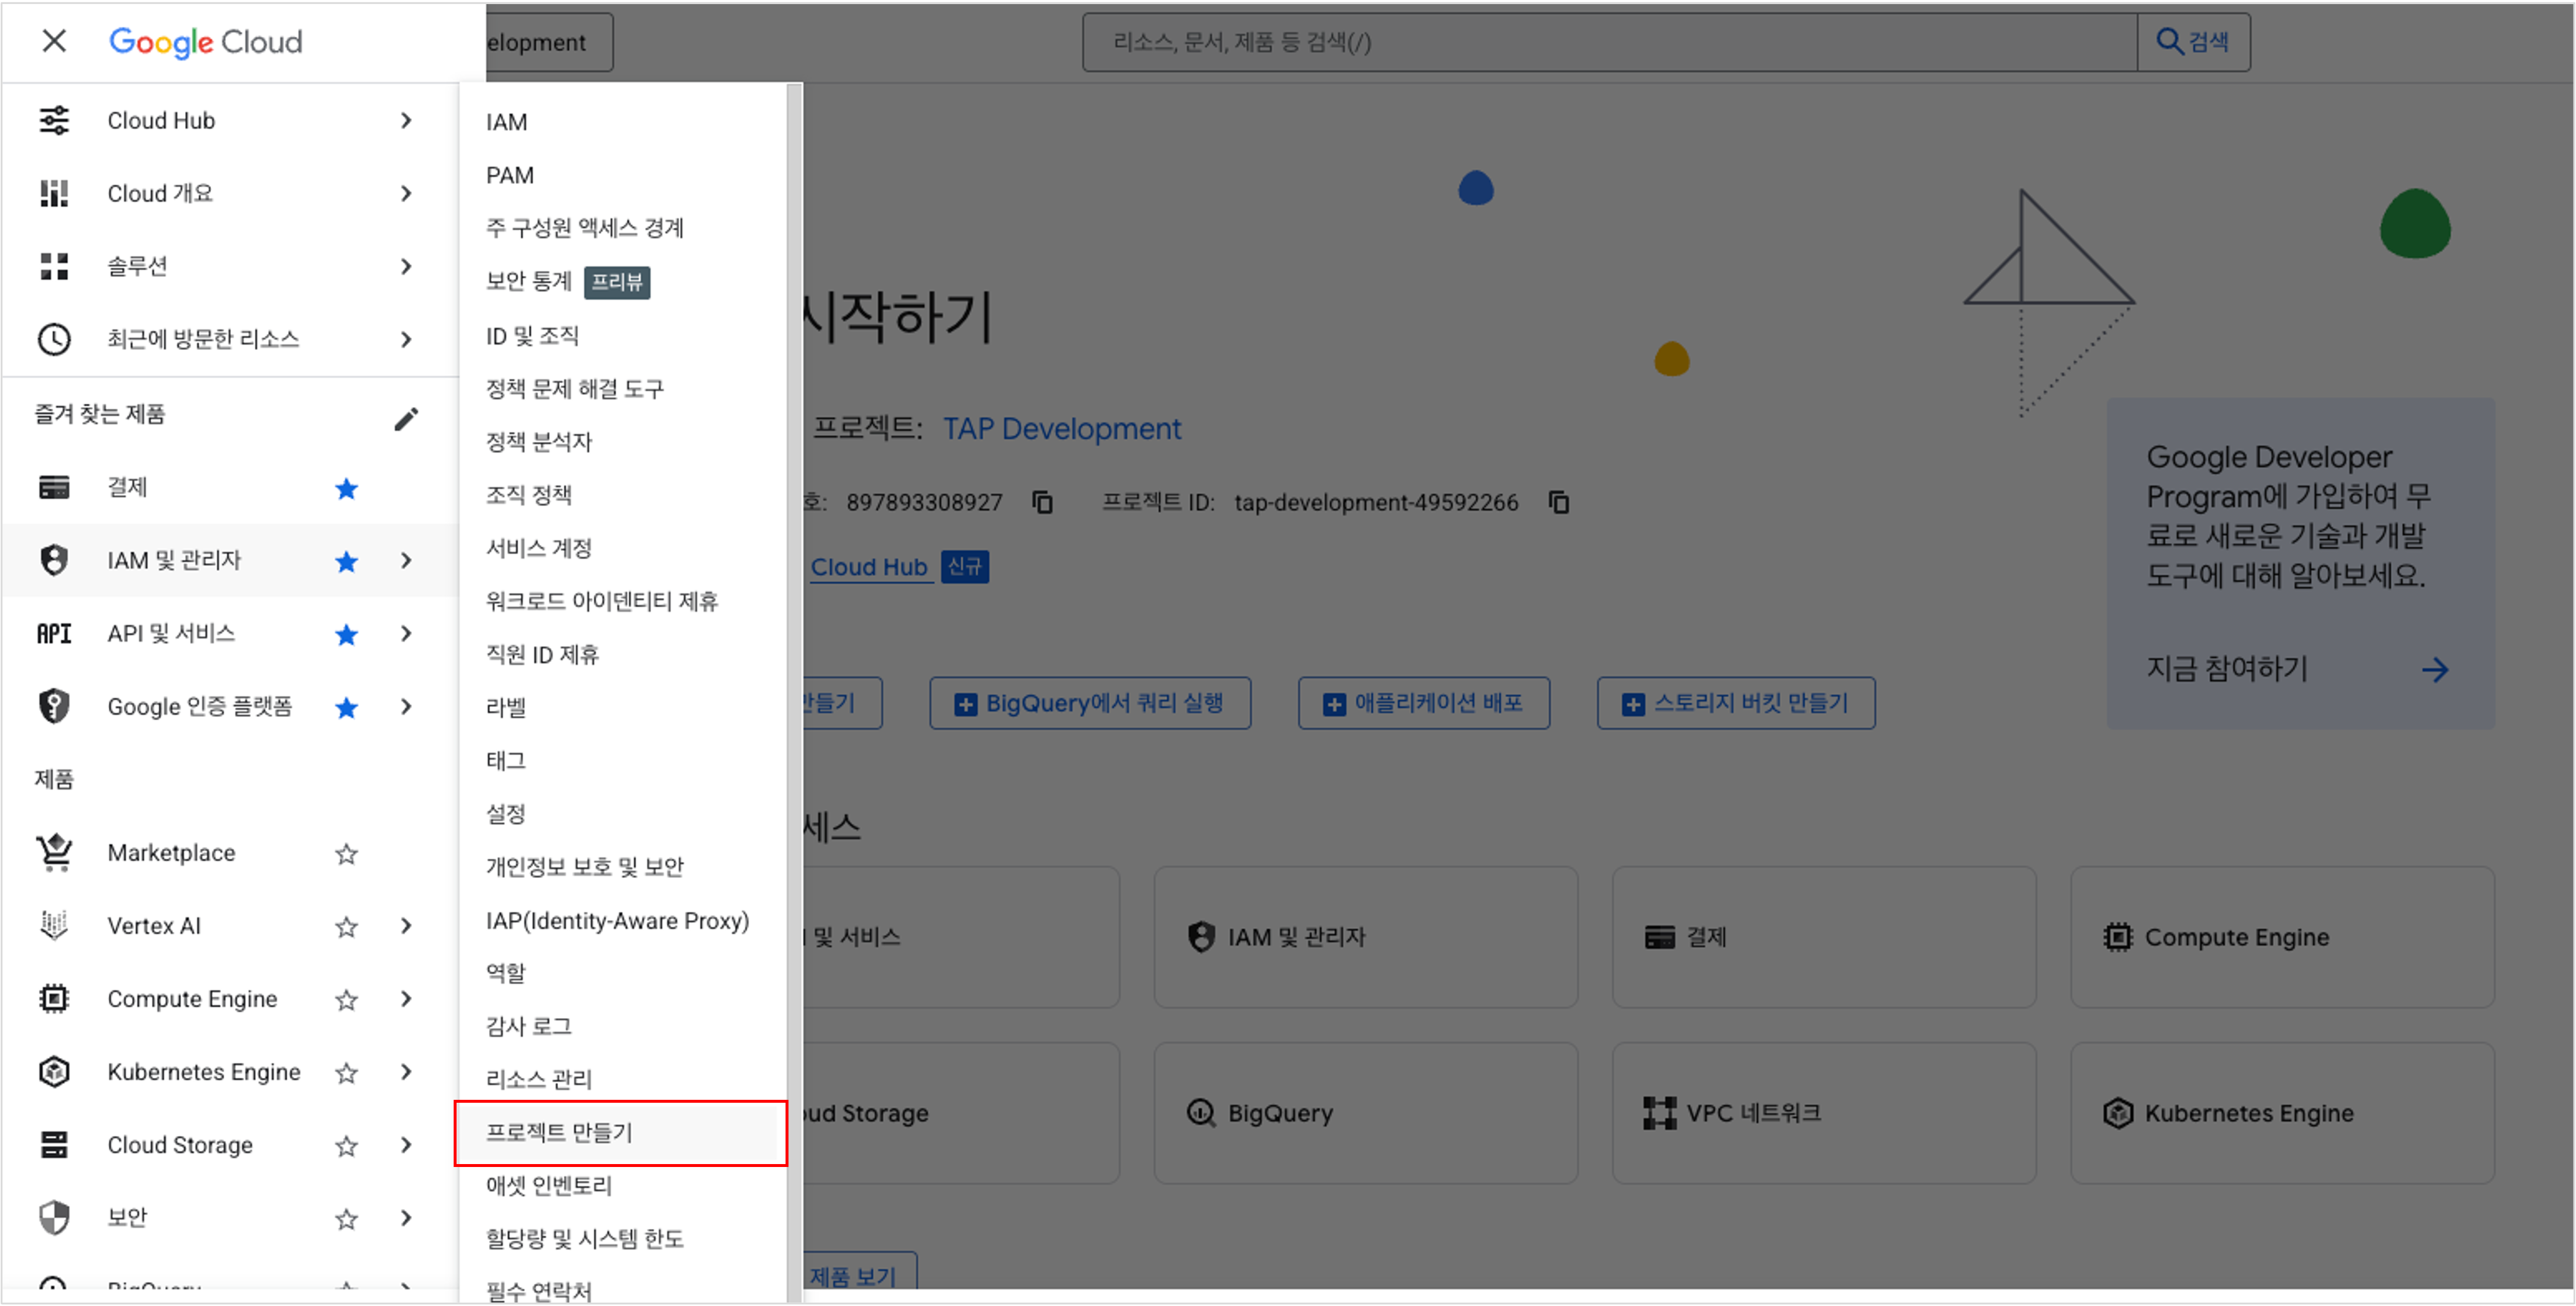Click the Kubernetes Engine hexagon icon
This screenshot has height=1306, width=2576.
[x=54, y=1071]
